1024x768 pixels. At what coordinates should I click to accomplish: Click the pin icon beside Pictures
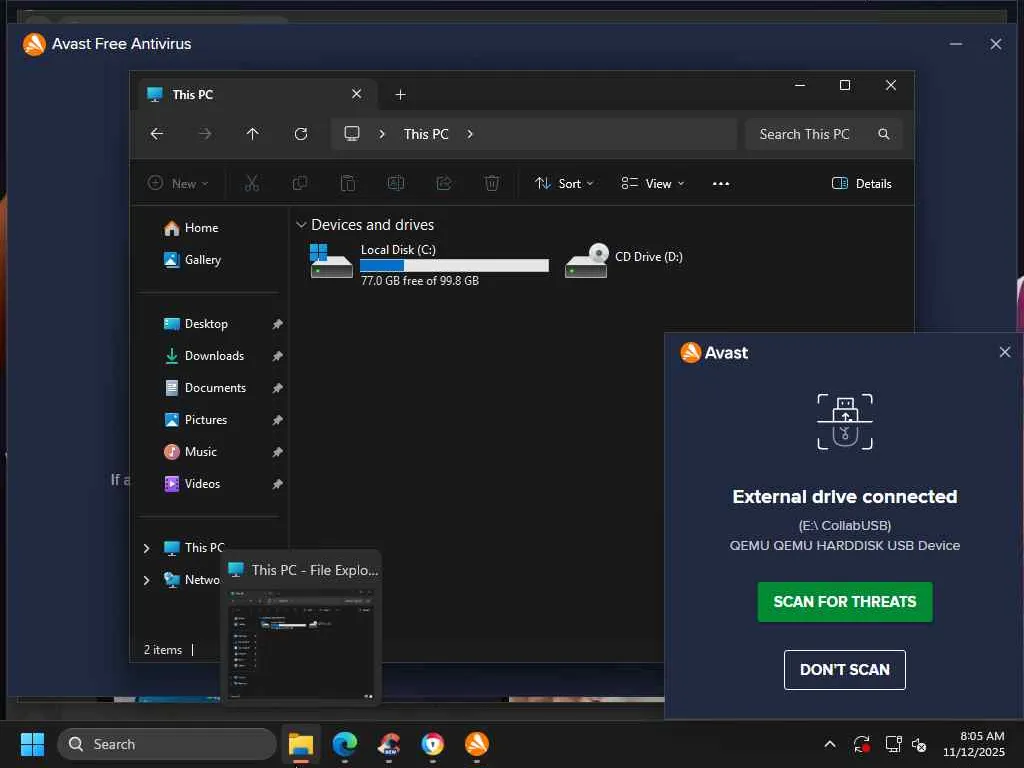pyautogui.click(x=278, y=420)
